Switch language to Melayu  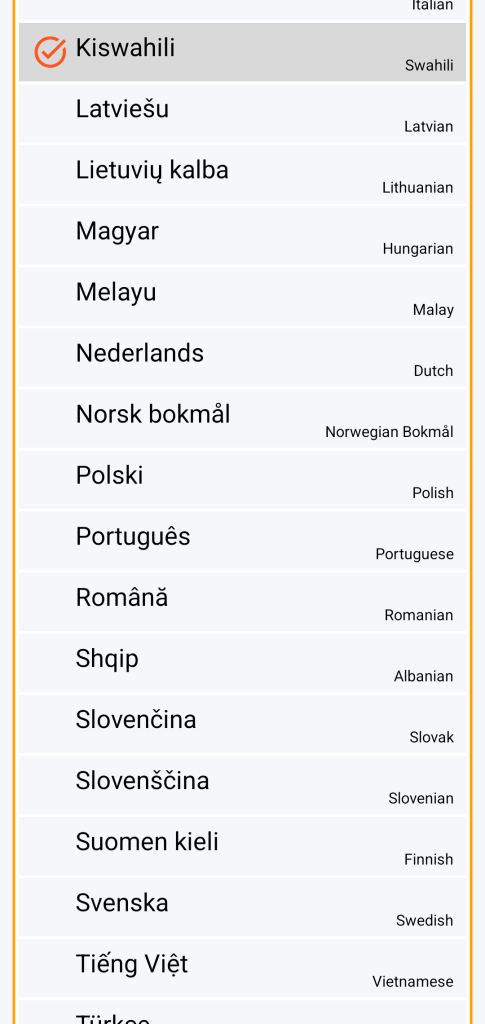pos(242,296)
